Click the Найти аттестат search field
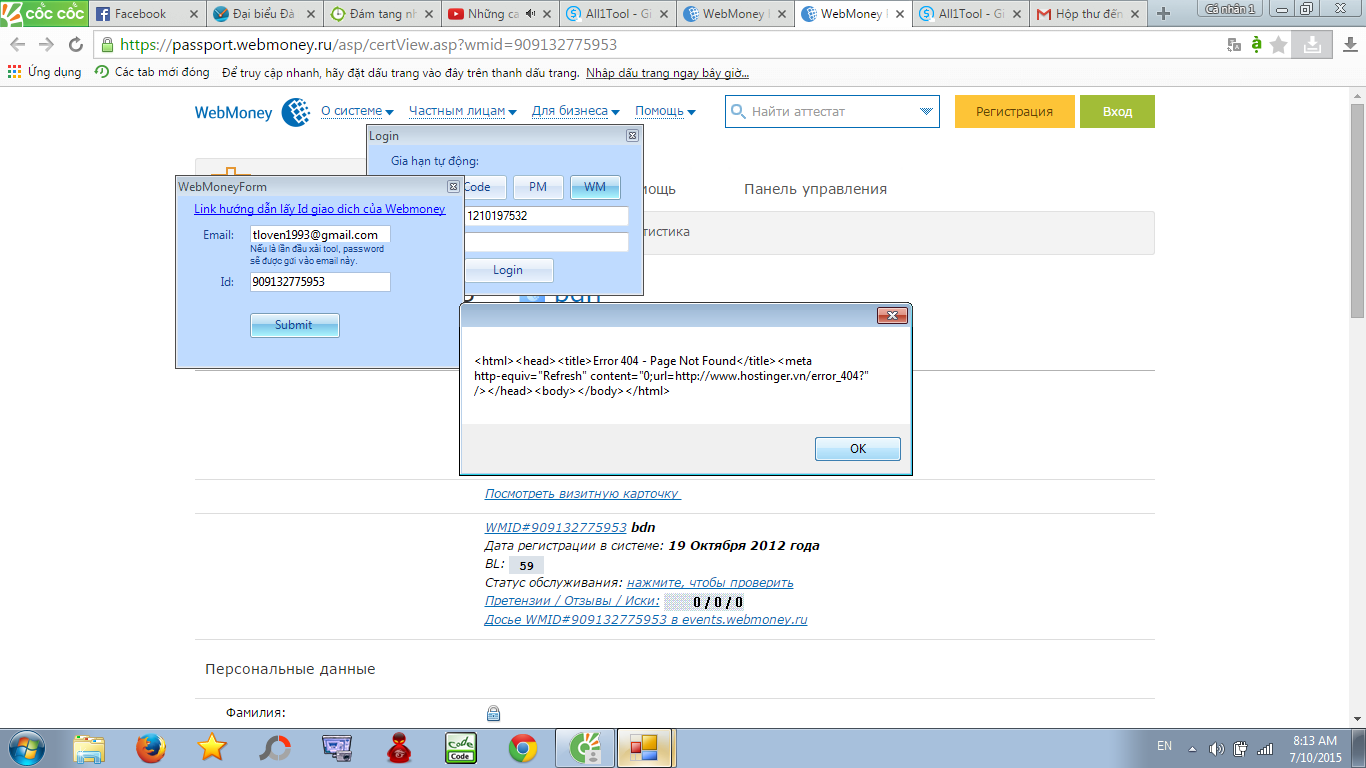This screenshot has width=1366, height=768. 831,112
